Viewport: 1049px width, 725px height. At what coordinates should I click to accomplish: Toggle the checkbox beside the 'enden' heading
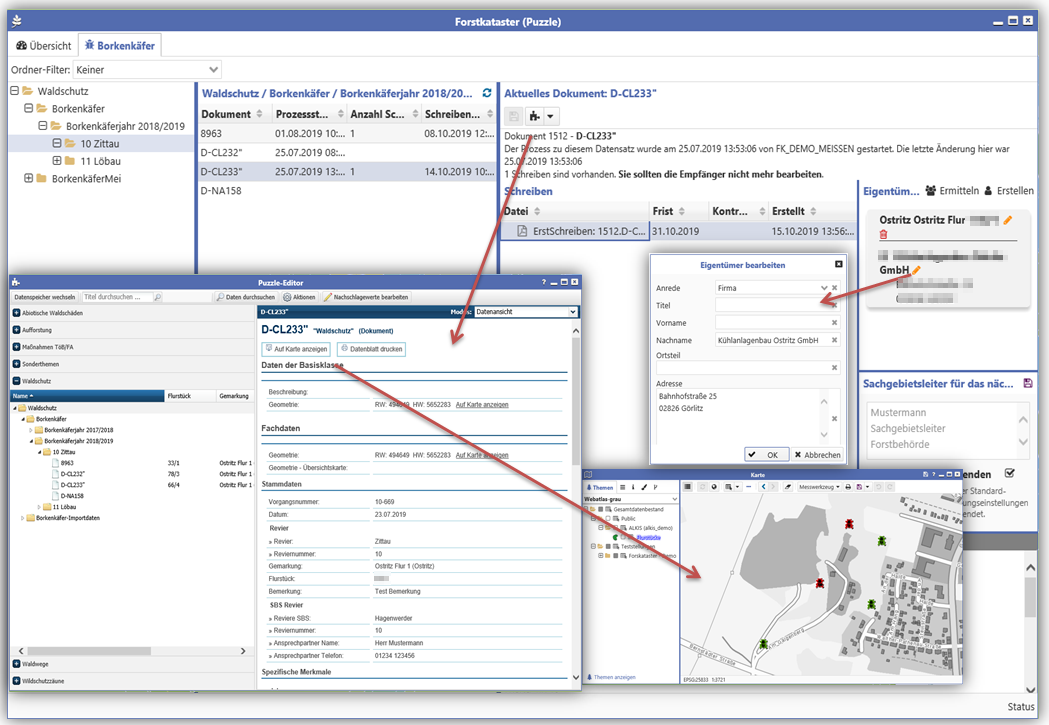(1009, 473)
